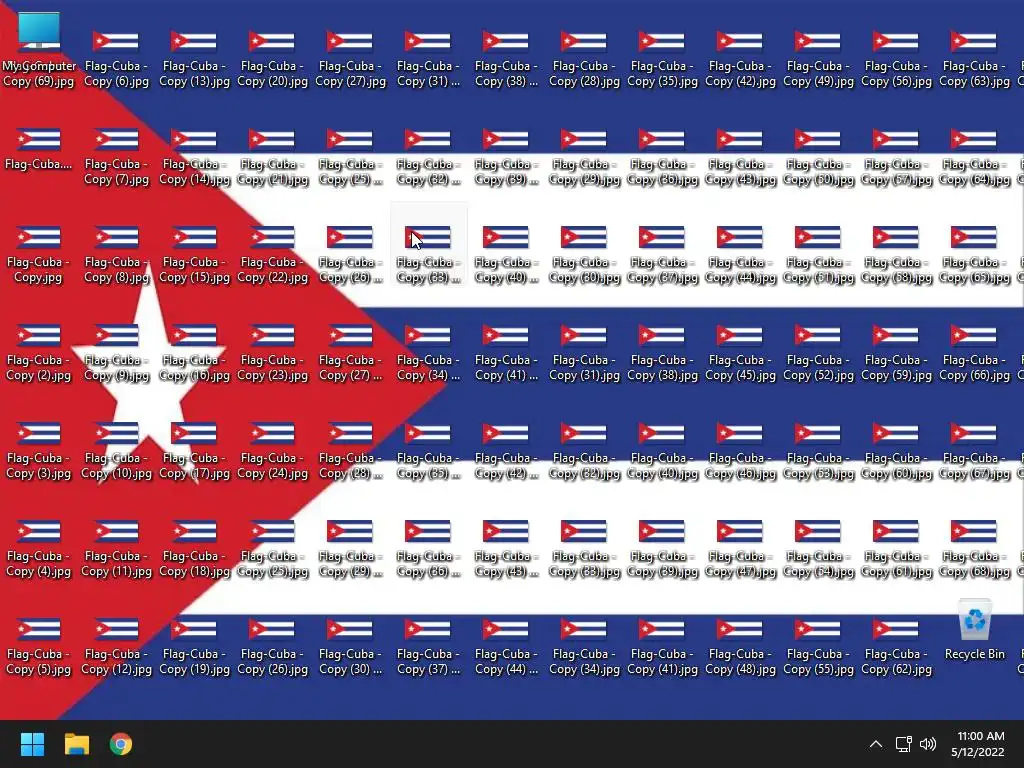This screenshot has height=768, width=1024.
Task: Select Flag-Cuba - Copy (8).jpg
Action: point(116,255)
